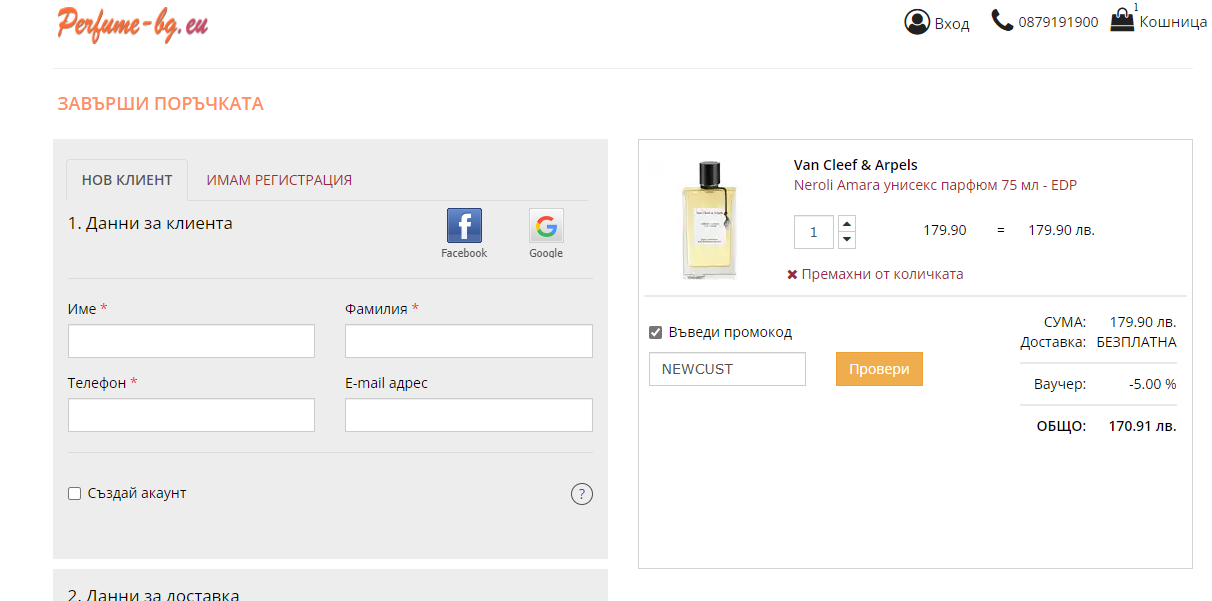Focus the E-mail адрес field
This screenshot has width=1212, height=601.
(x=468, y=415)
